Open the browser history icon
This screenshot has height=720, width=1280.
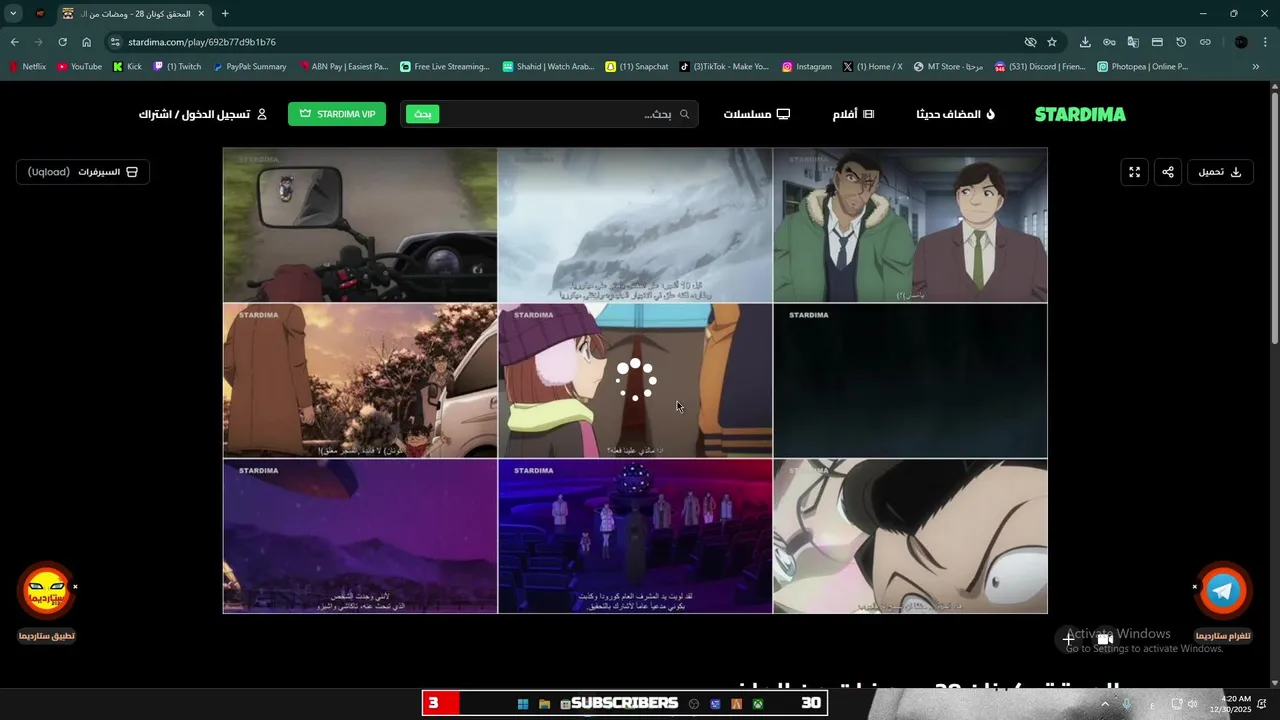pos(1181,42)
